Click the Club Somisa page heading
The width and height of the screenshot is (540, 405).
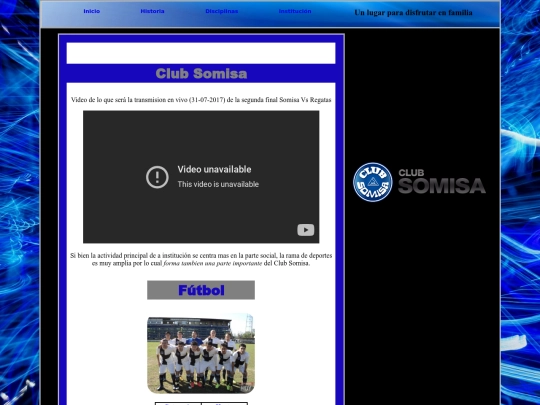(x=201, y=73)
